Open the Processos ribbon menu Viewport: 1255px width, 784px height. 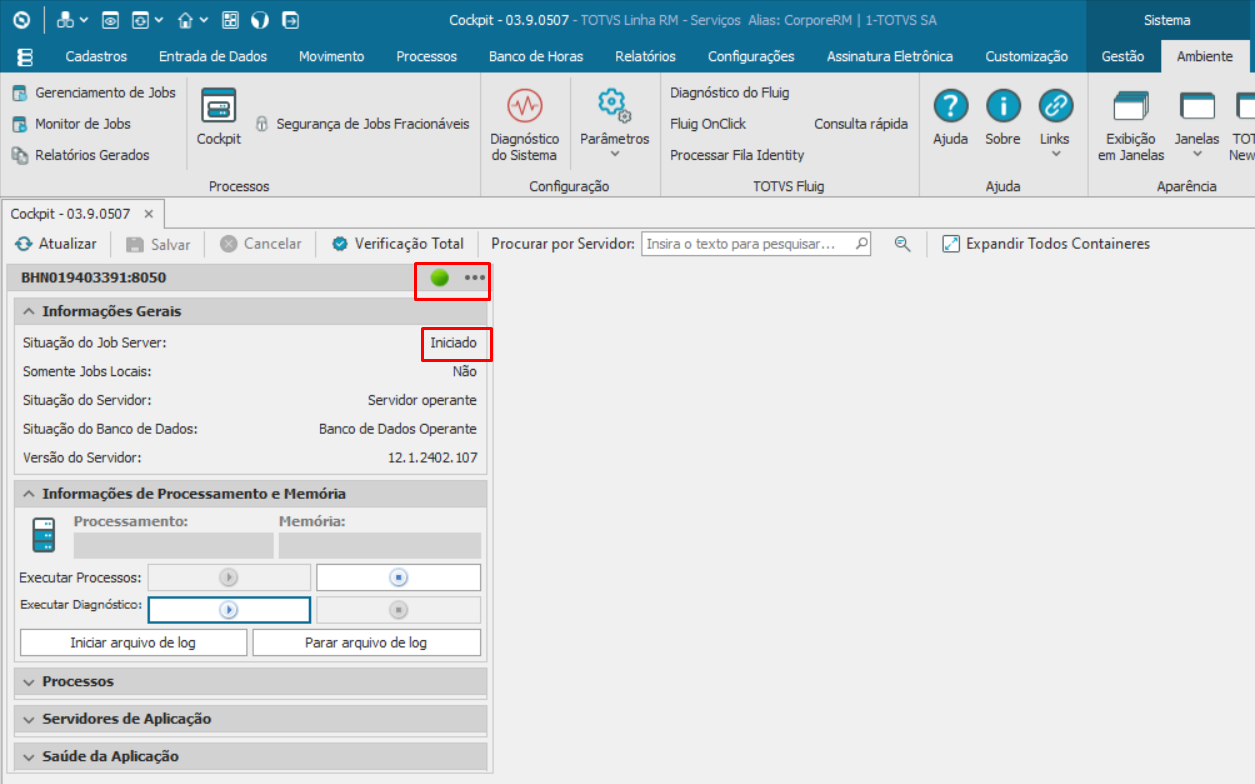(426, 56)
